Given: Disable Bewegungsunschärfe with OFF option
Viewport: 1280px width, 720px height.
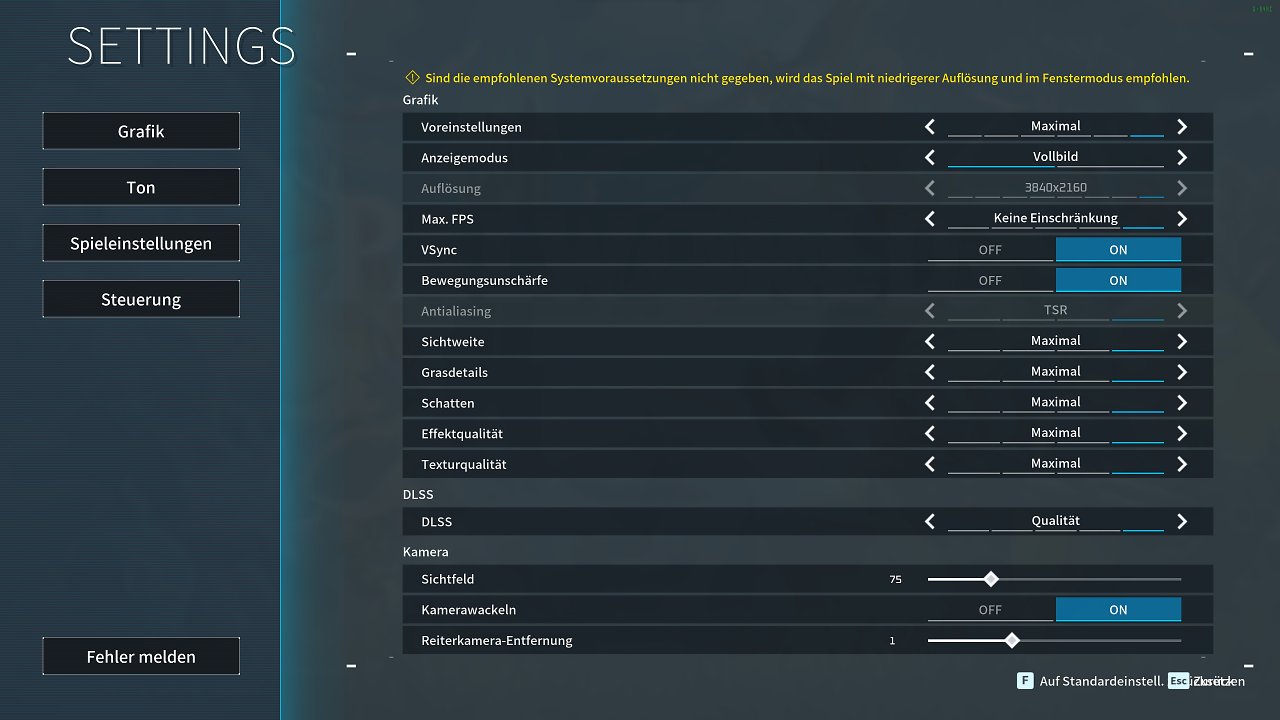Looking at the screenshot, I should tap(990, 280).
